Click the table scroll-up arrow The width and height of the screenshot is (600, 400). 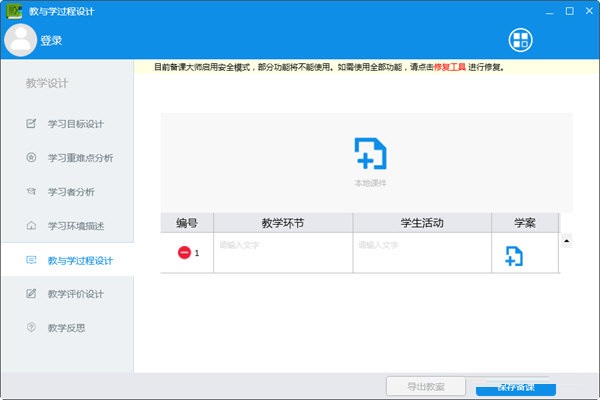(566, 241)
